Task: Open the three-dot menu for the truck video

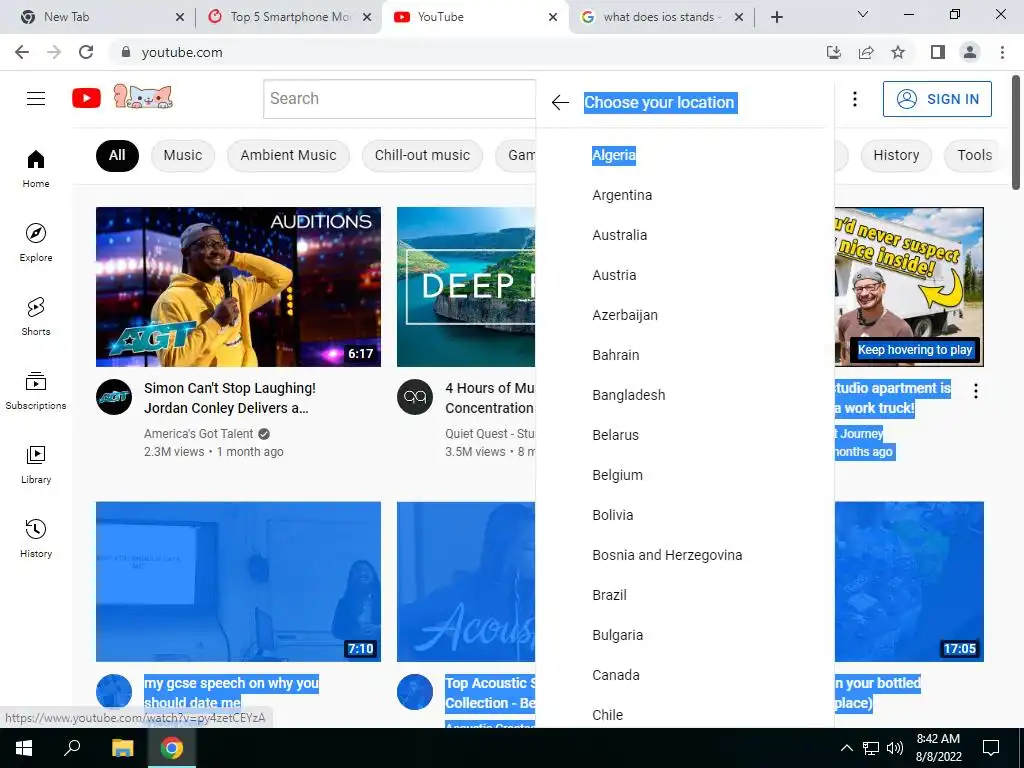Action: (976, 391)
